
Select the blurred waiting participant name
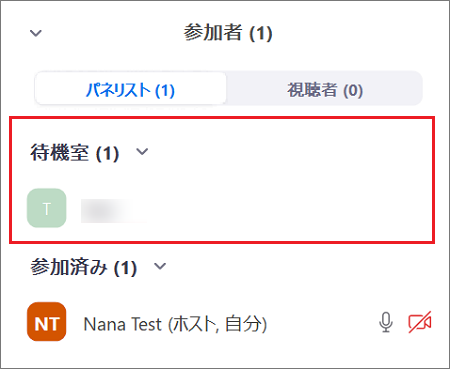point(113,211)
